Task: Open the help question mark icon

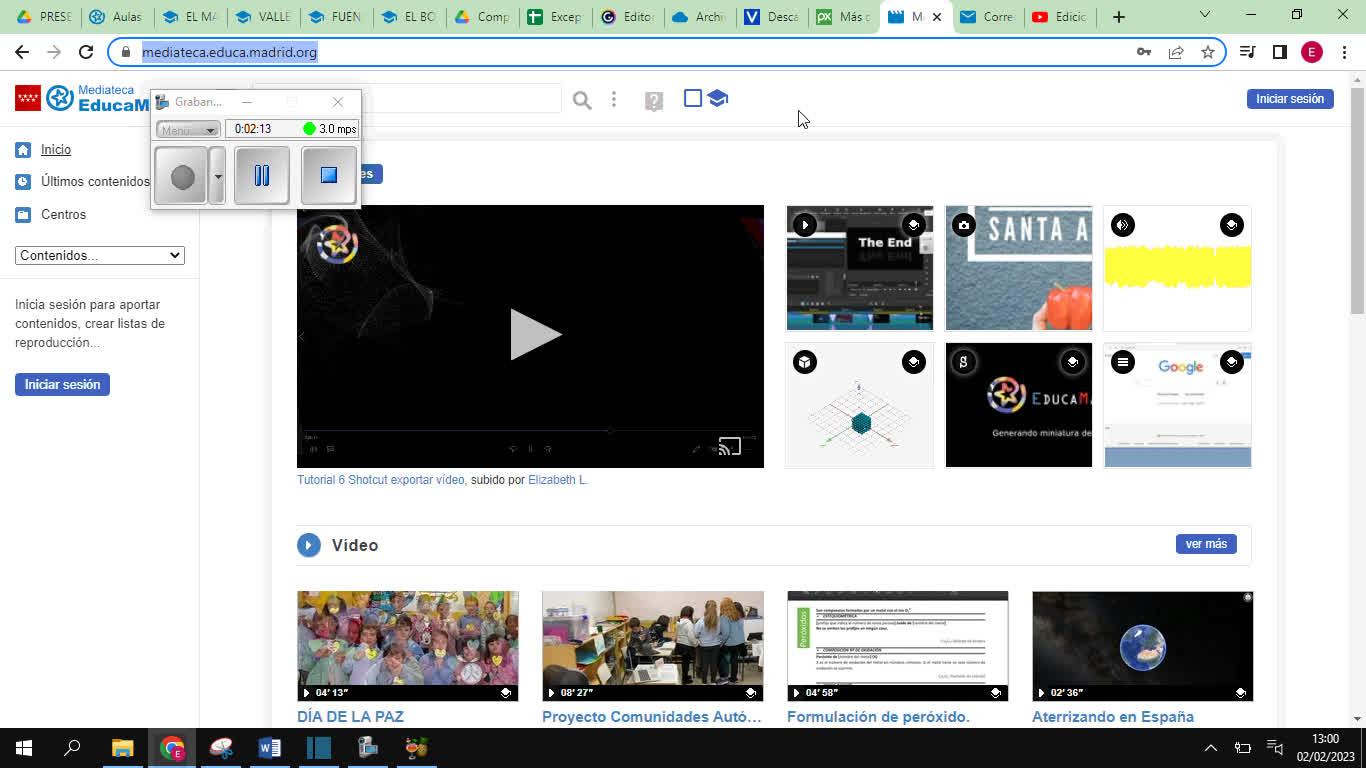Action: (x=654, y=101)
